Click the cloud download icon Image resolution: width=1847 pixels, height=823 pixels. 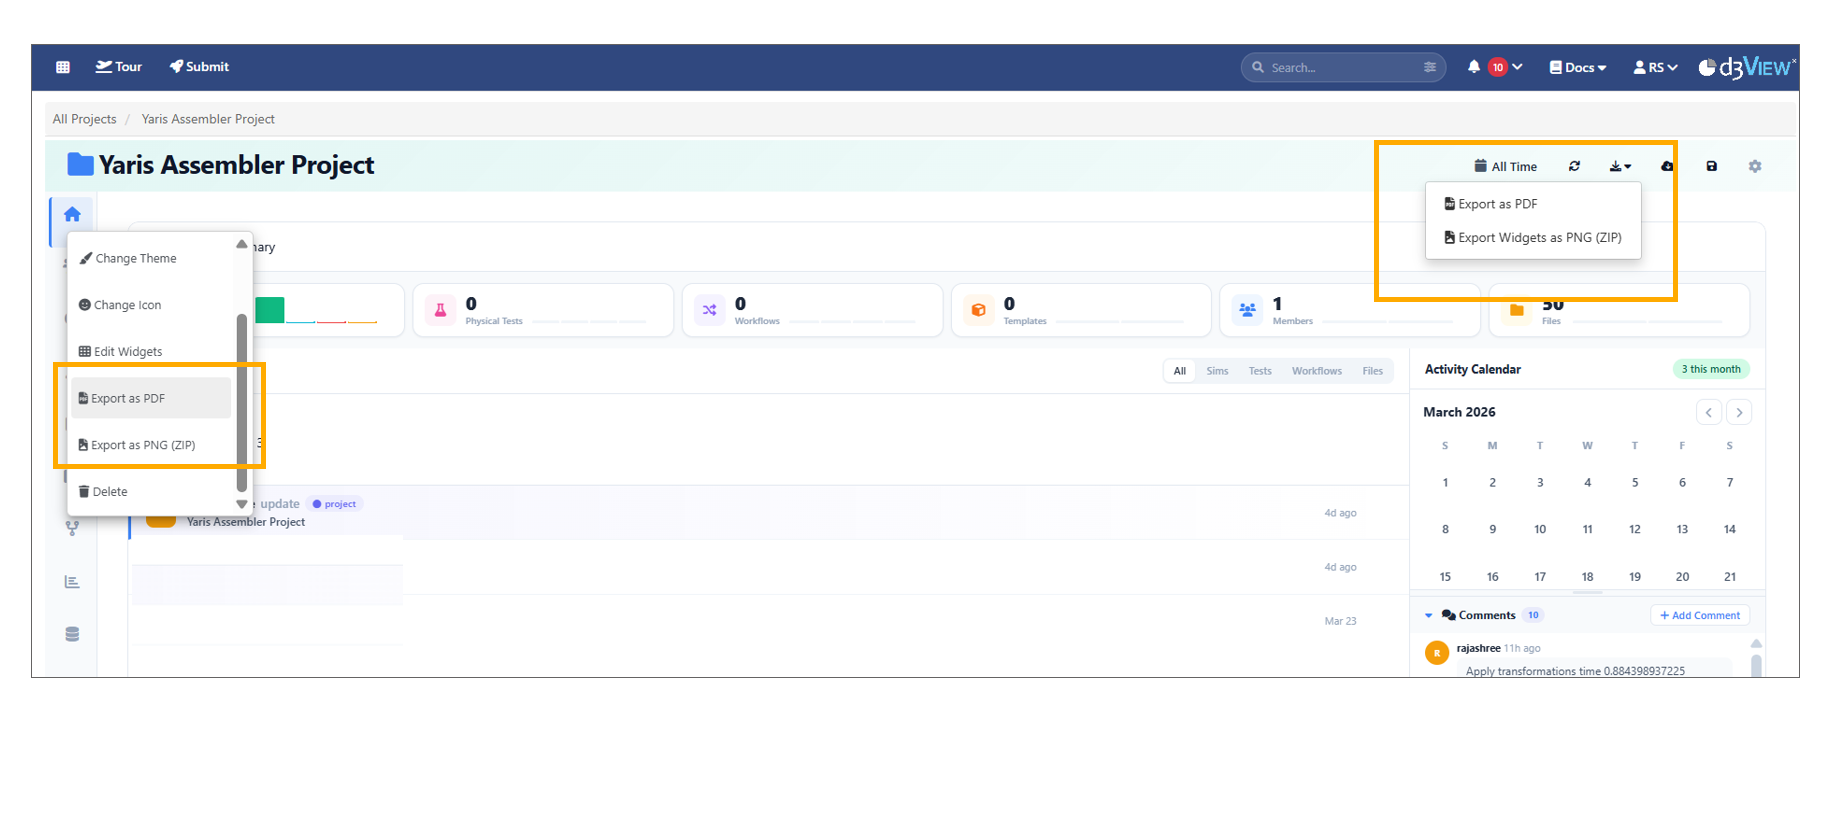1667,166
